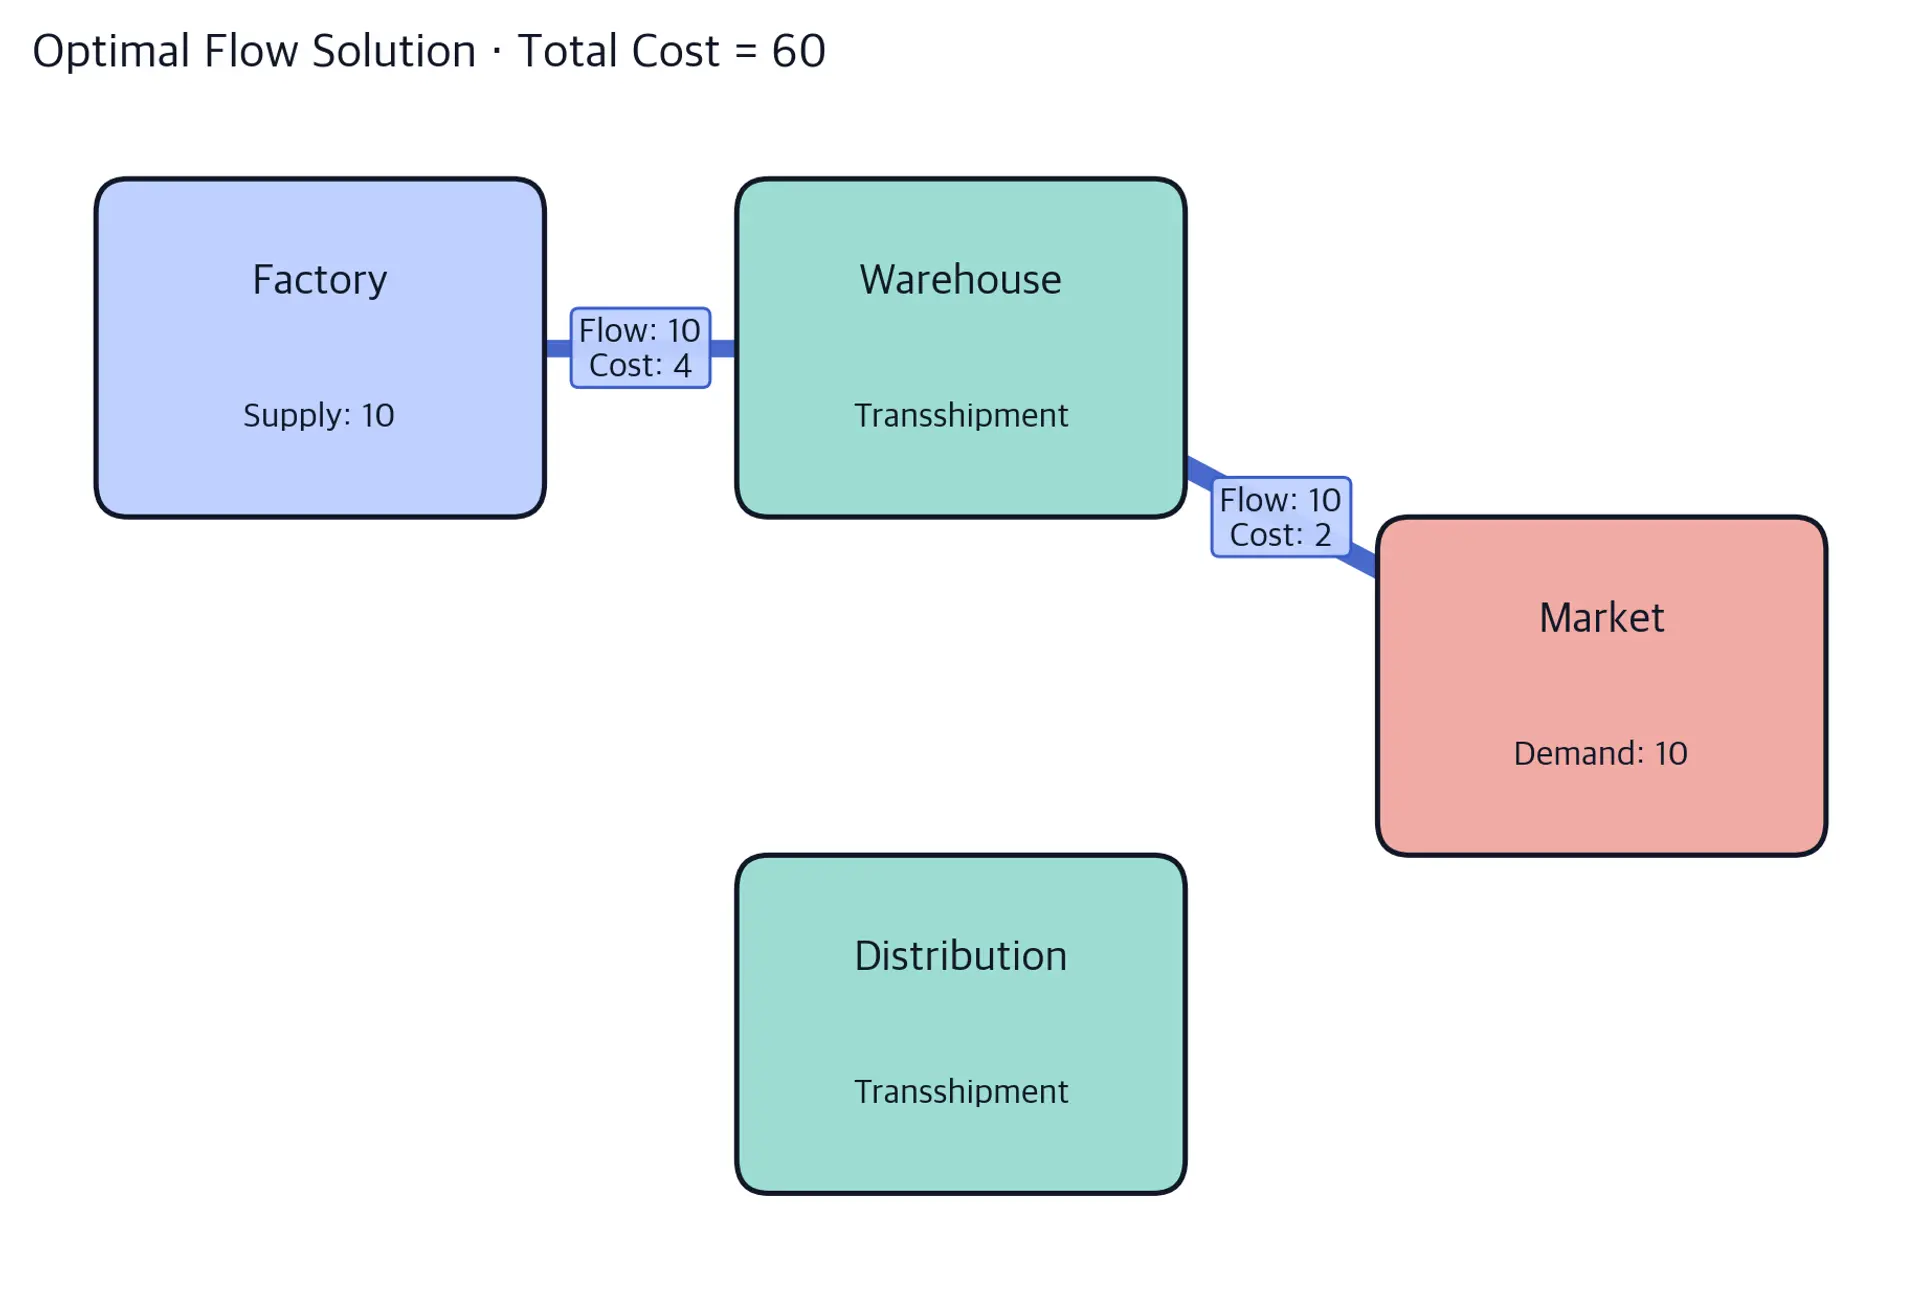
Task: Click the Demand: 10 text
Action: 1600,753
